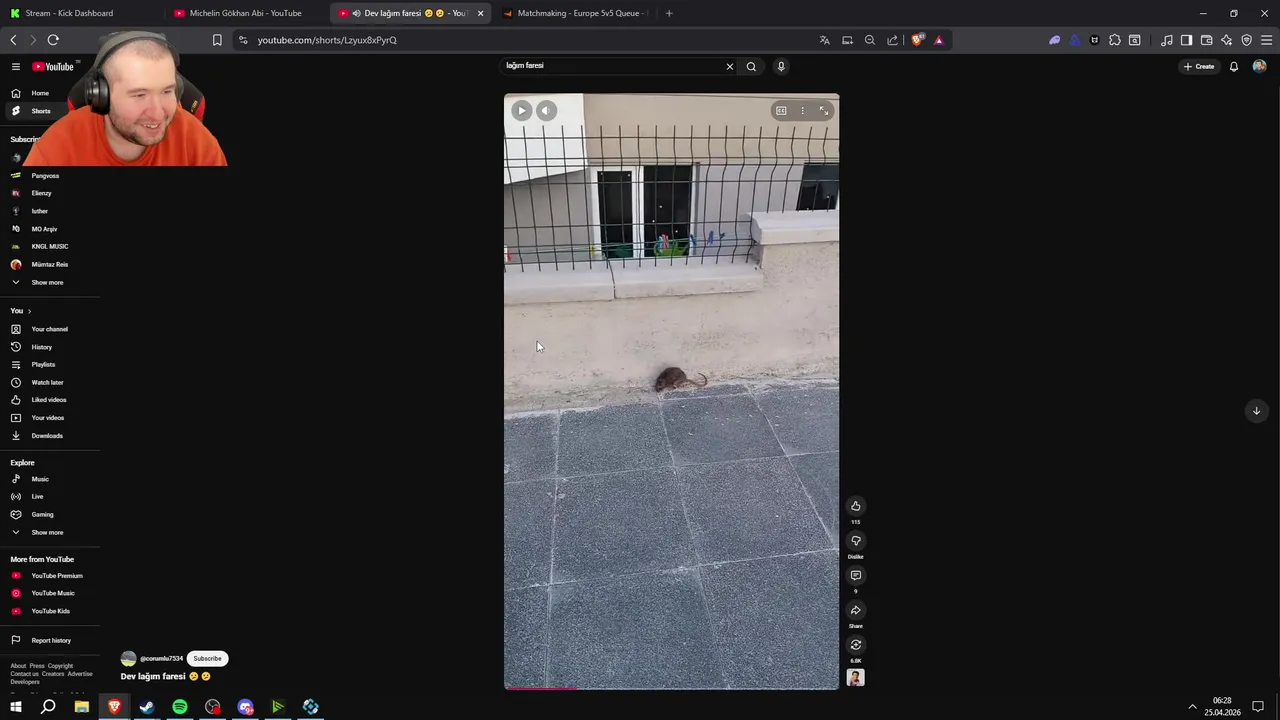Bookmark this page with the bookmark icon
1280x720 pixels.
tap(217, 40)
